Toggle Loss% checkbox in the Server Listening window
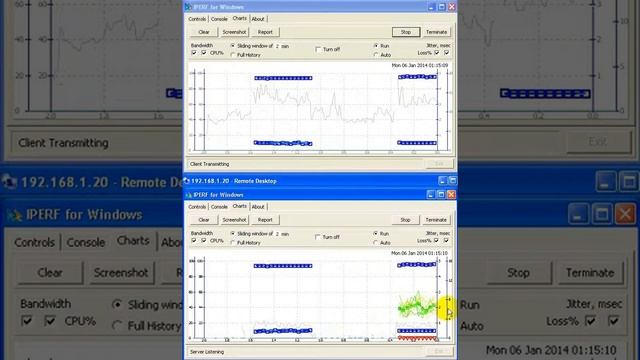640x360 pixels. tap(437, 240)
